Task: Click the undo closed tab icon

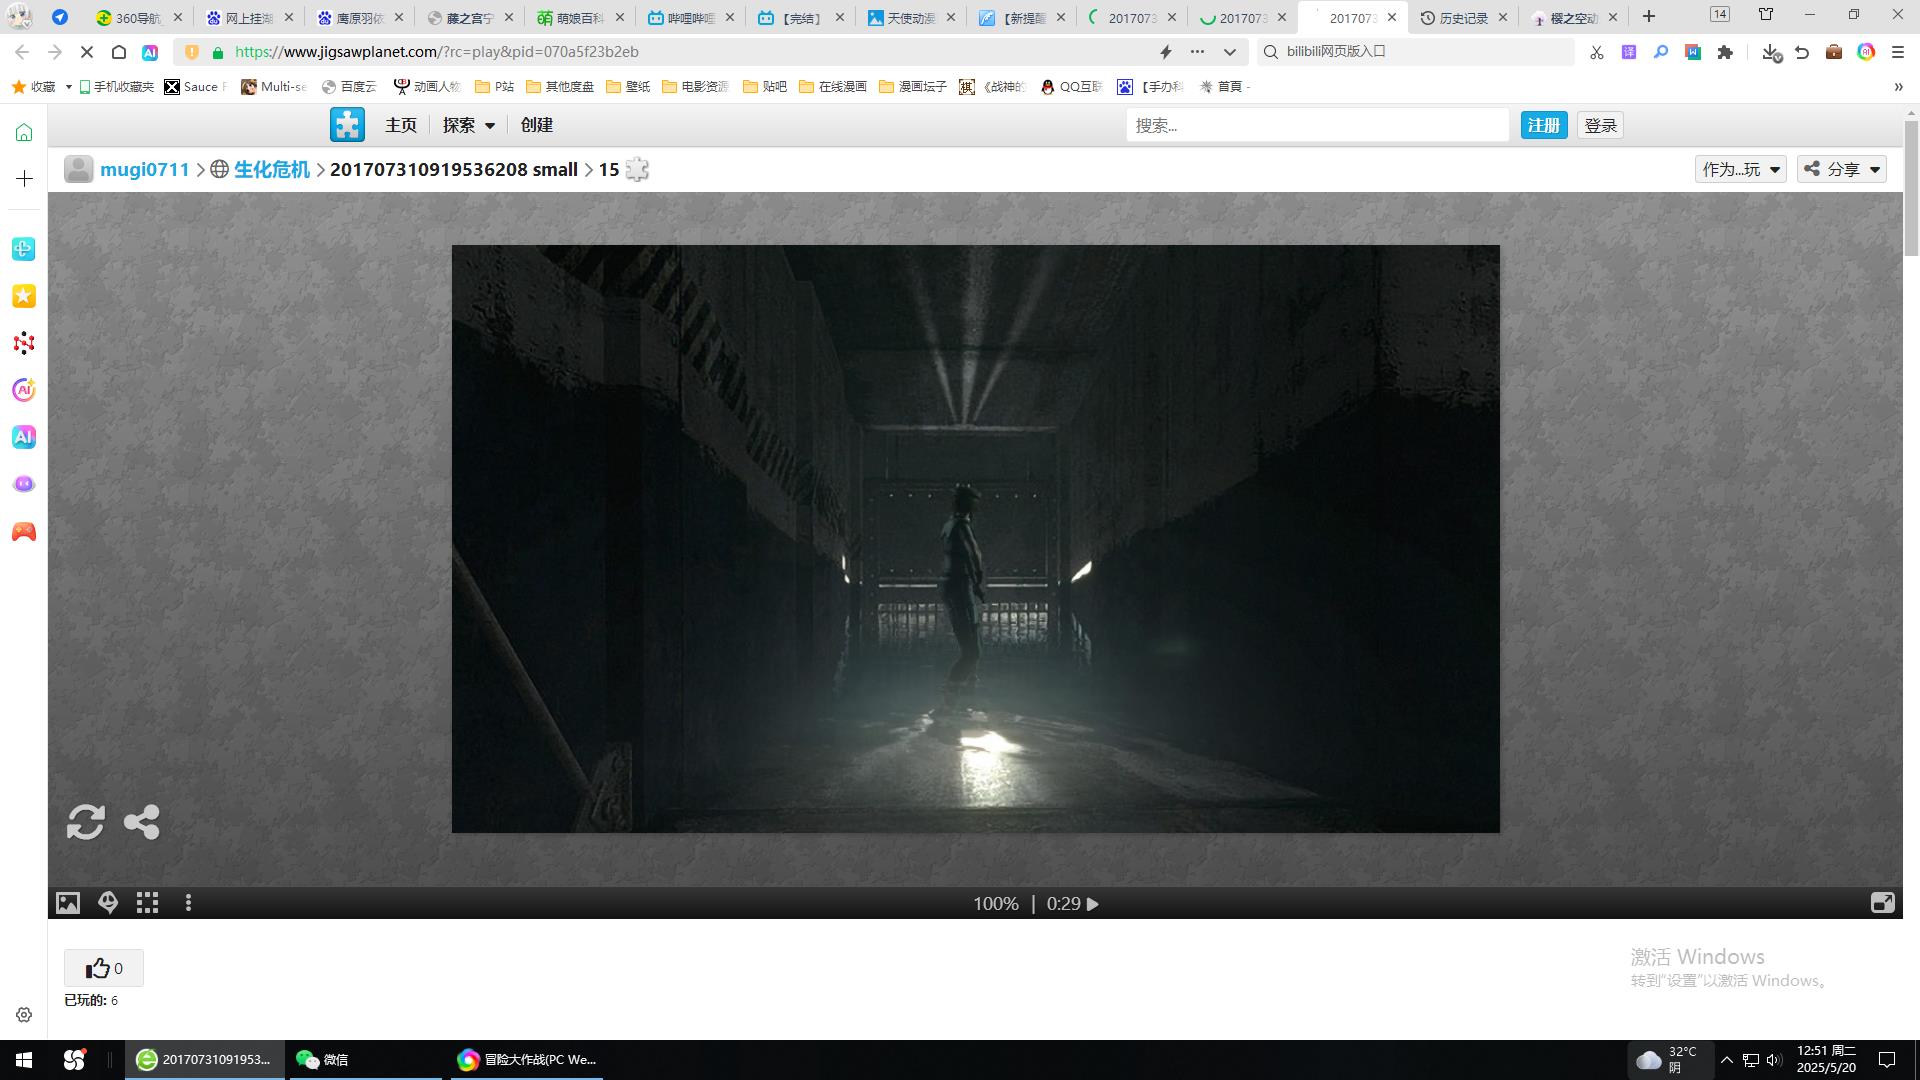Action: [1802, 52]
